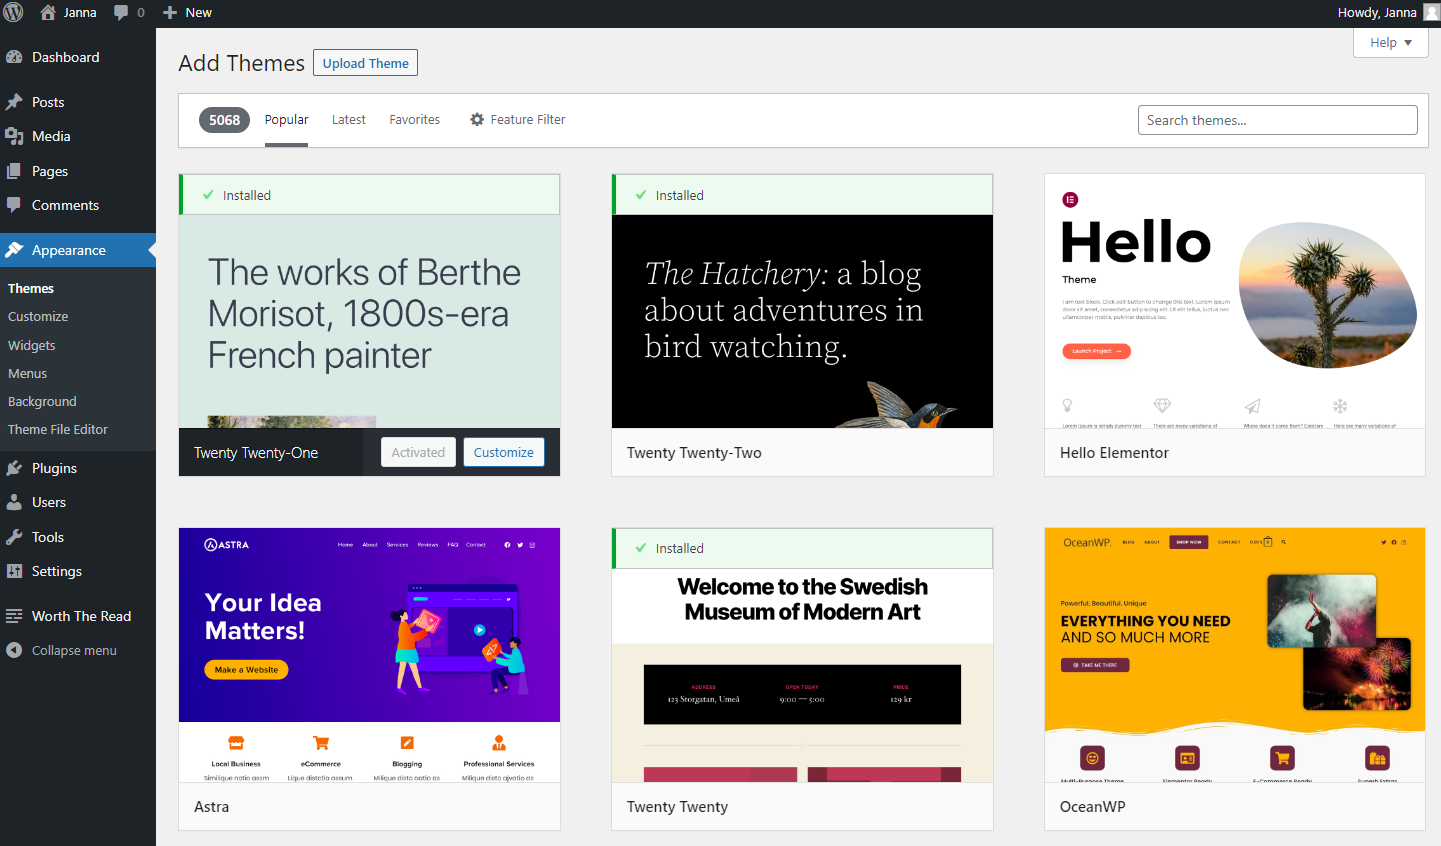Click the Feature Filter gear icon
The width and height of the screenshot is (1441, 846).
point(477,119)
